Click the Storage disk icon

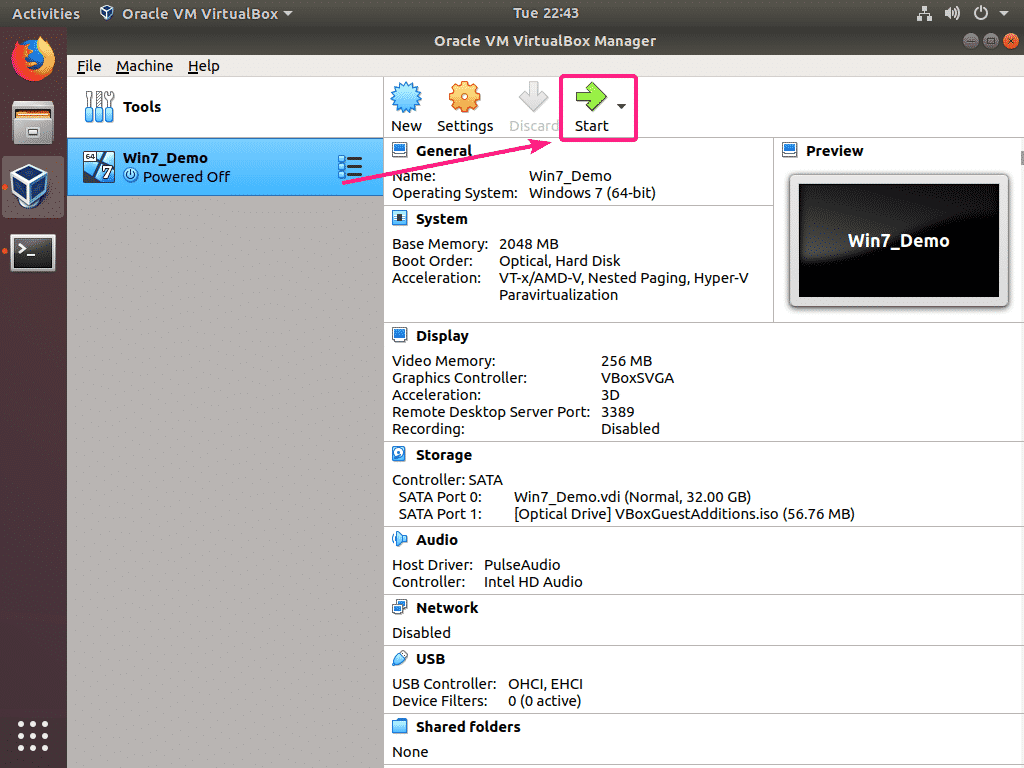(x=399, y=454)
